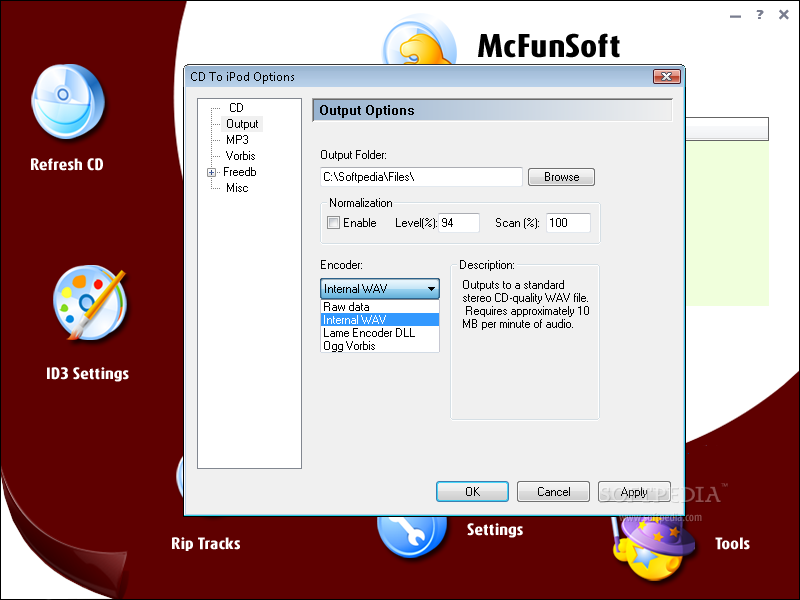Enable the Normalization checkbox
The image size is (800, 600).
[333, 223]
